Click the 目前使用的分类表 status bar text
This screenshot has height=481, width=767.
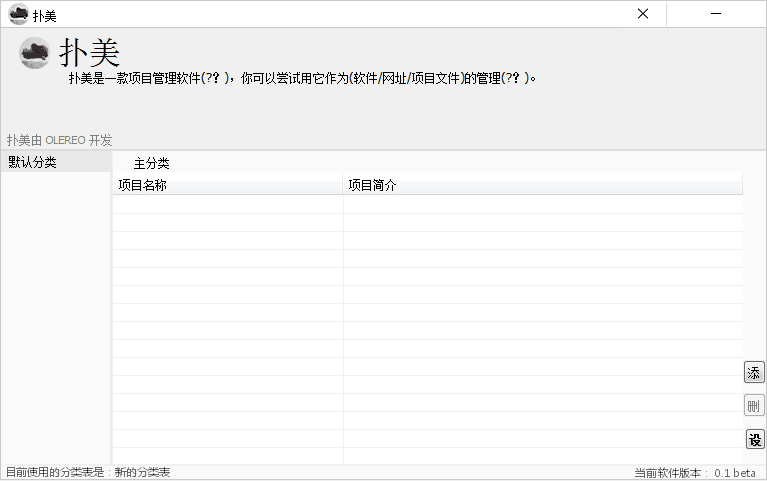88,472
